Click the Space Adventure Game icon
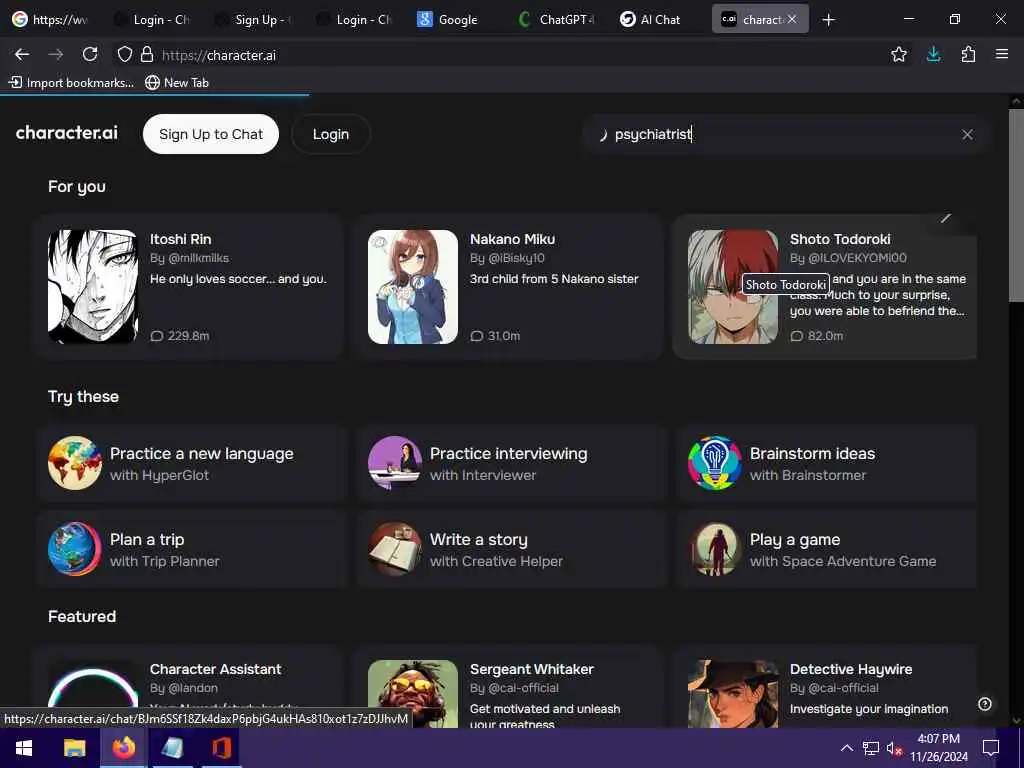1024x768 pixels. (x=714, y=549)
